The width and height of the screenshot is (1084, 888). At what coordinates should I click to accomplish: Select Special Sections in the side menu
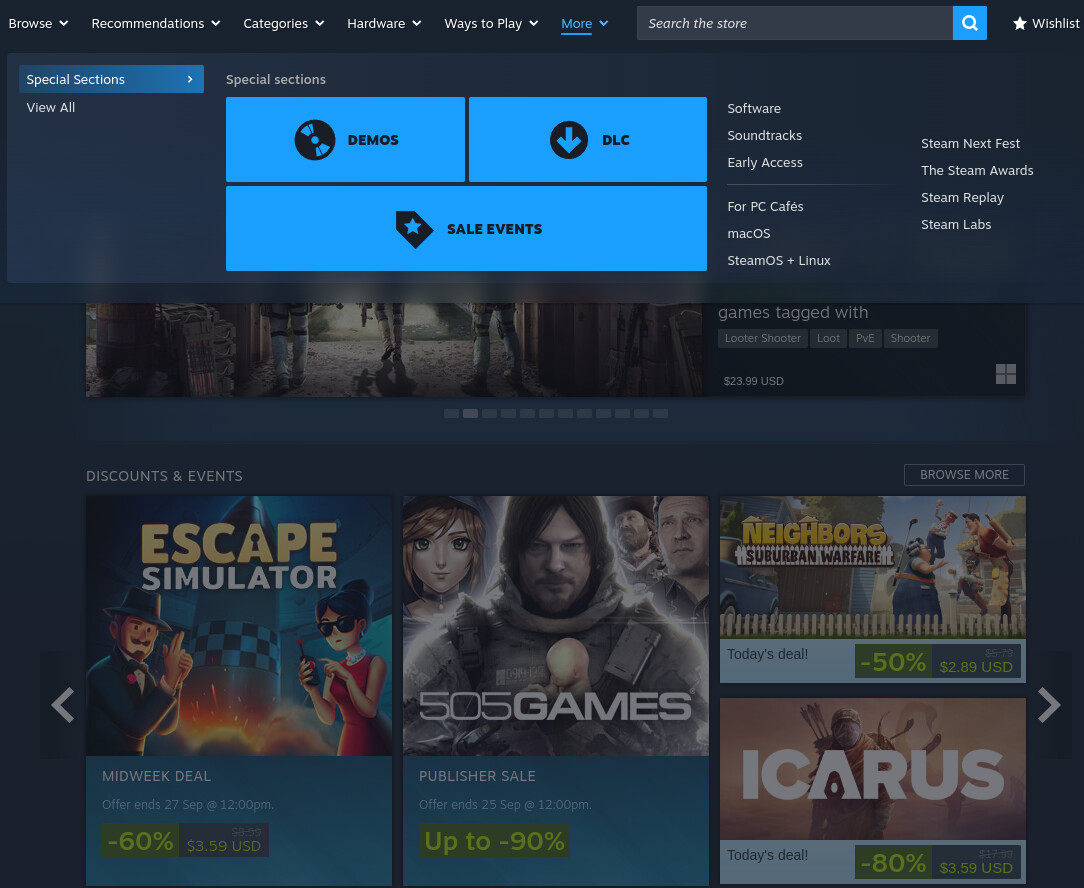[x=110, y=79]
